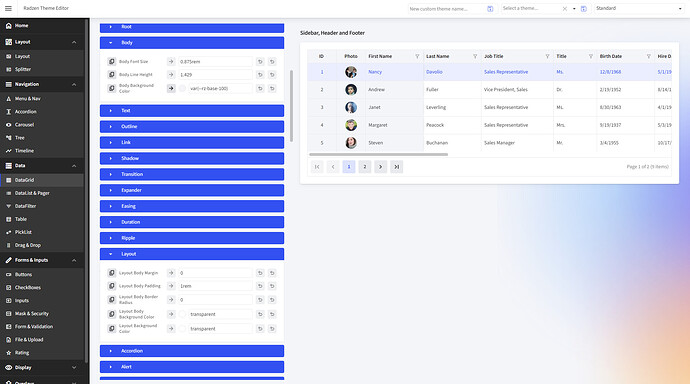Expand the Shadow section
Screen dimensions: 690x384
[x=192, y=158]
